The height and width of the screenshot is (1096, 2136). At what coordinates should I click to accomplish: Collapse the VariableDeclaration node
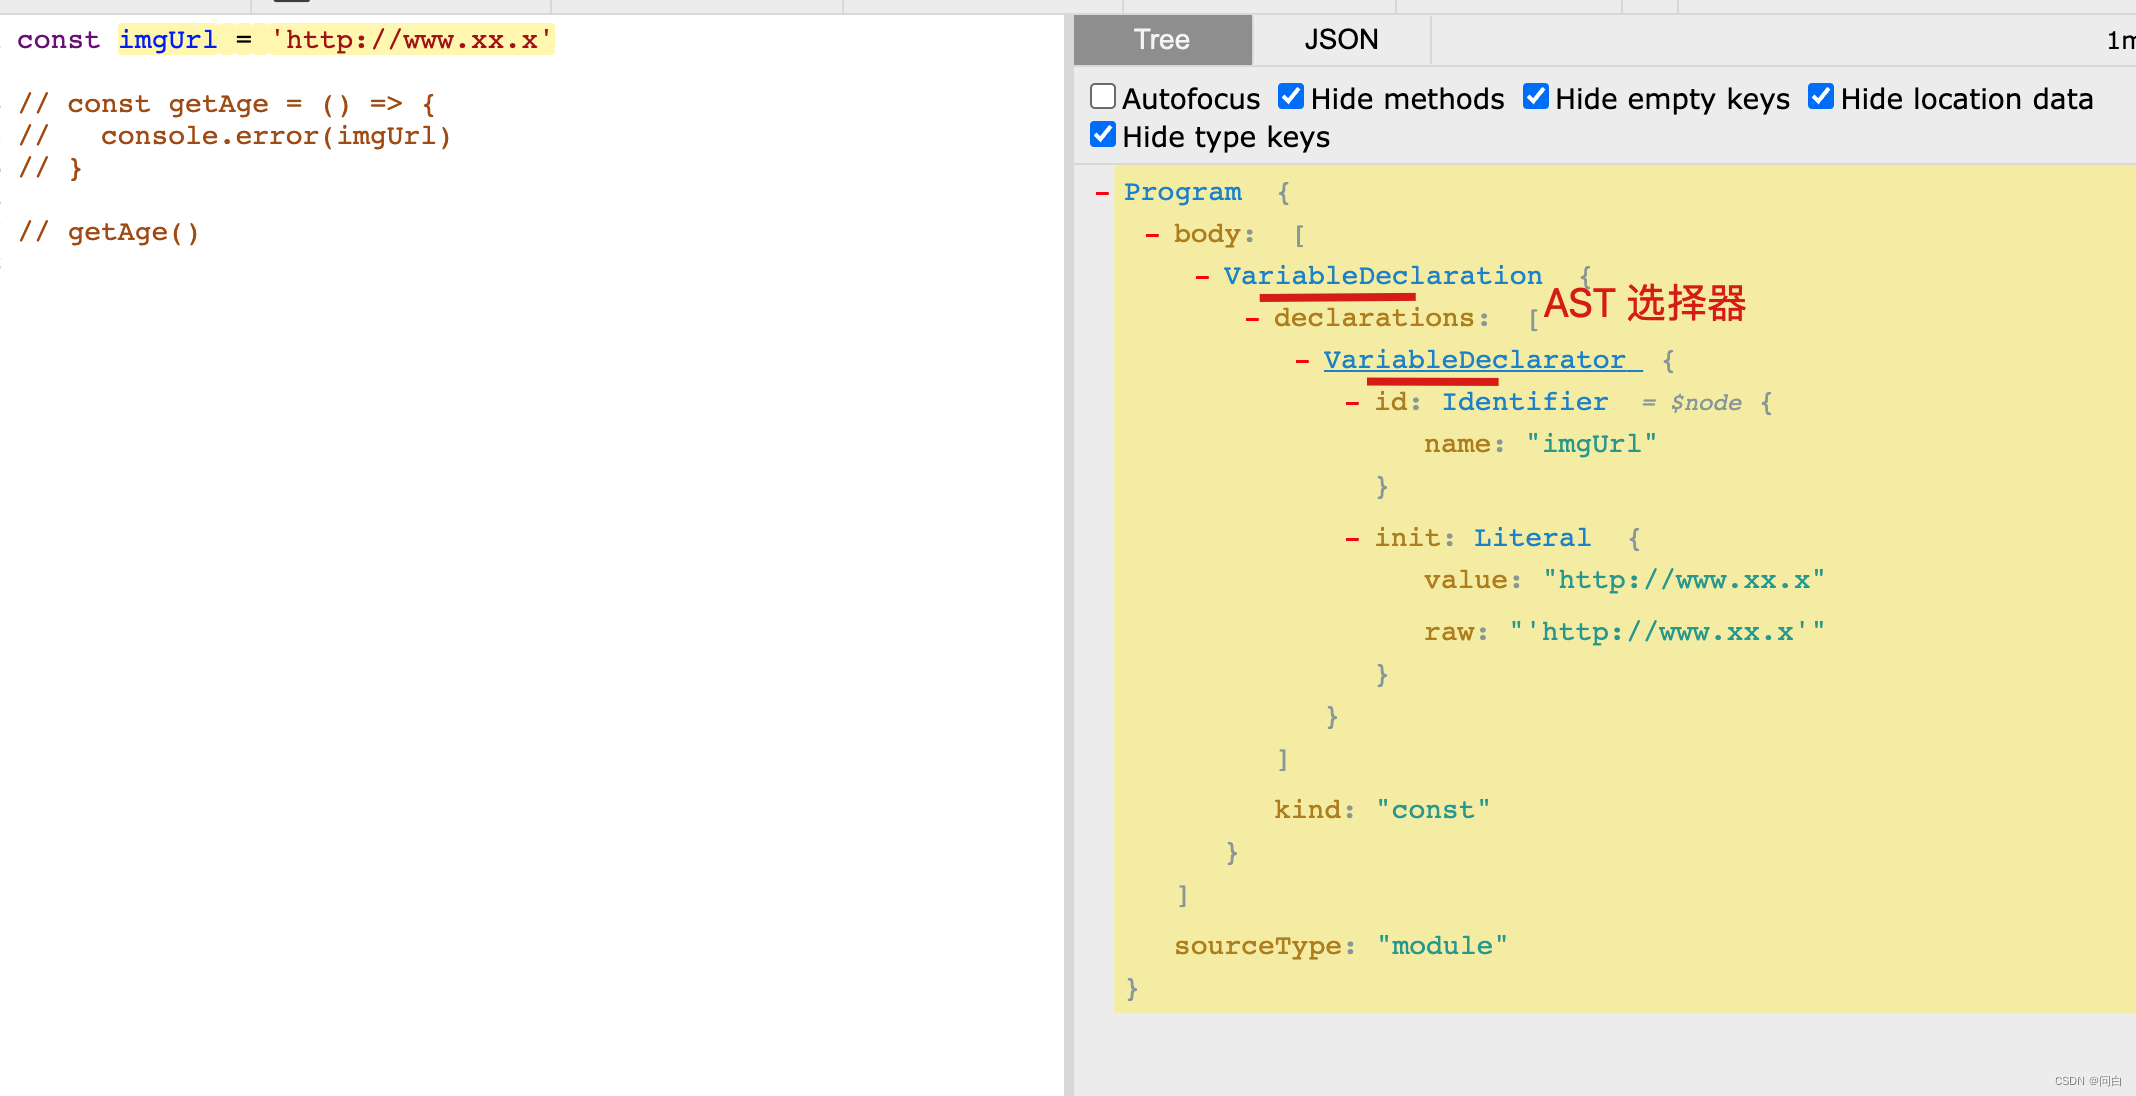tap(1194, 274)
